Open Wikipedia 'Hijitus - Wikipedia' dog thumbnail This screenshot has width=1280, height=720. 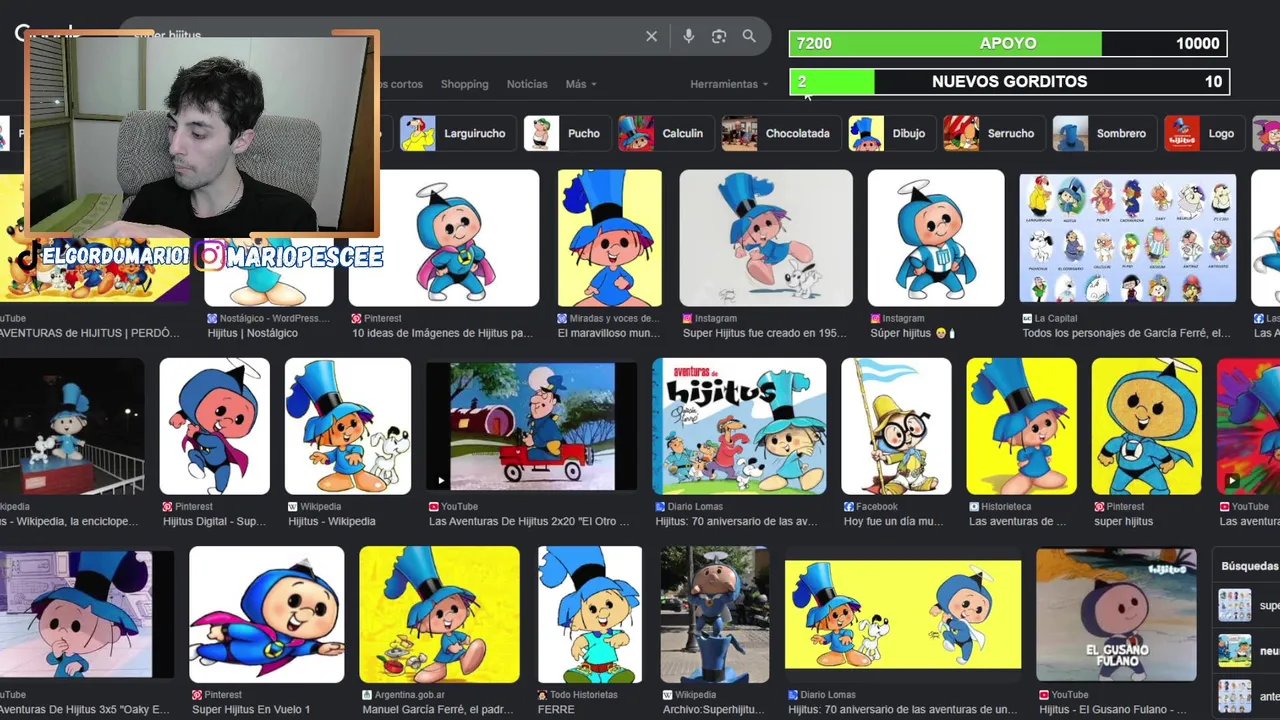coord(347,426)
